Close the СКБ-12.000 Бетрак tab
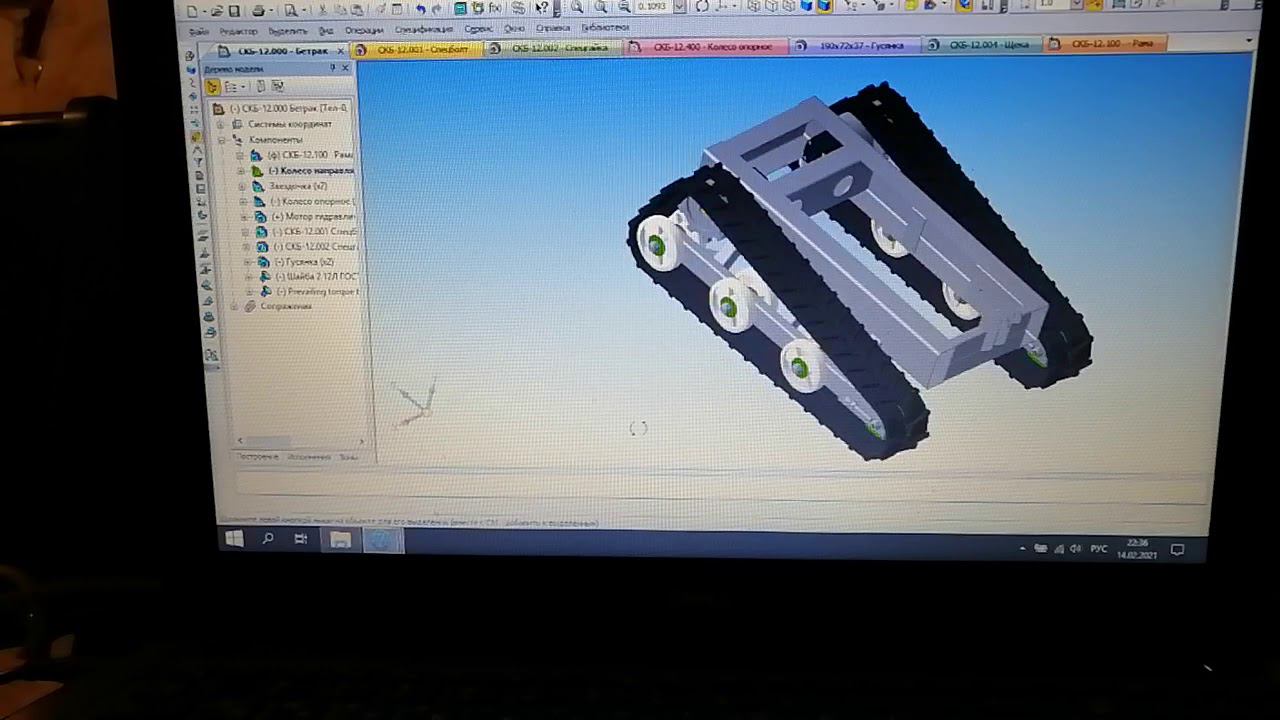 click(341, 50)
